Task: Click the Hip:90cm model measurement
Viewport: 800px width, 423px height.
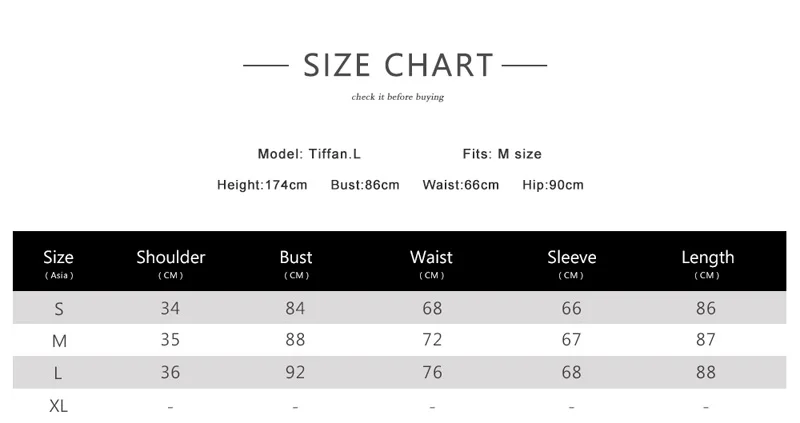Action: [x=553, y=185]
